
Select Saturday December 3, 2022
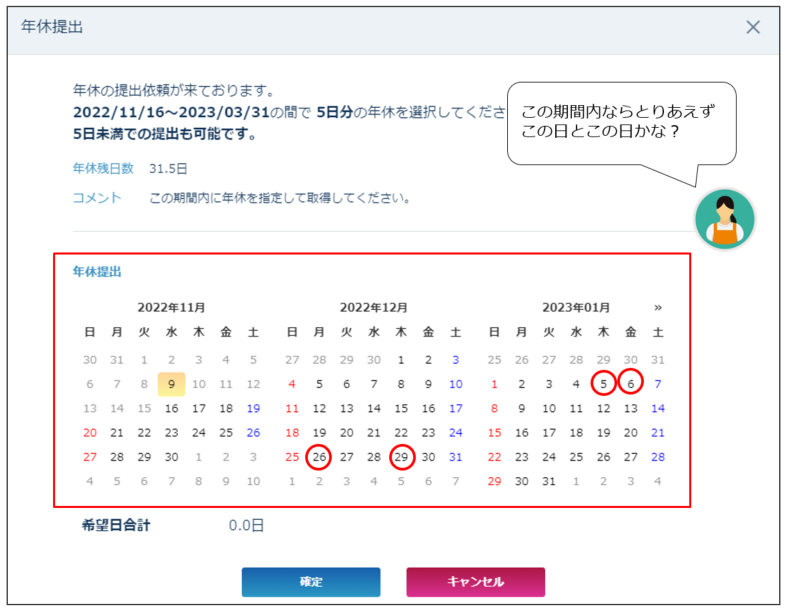(455, 360)
